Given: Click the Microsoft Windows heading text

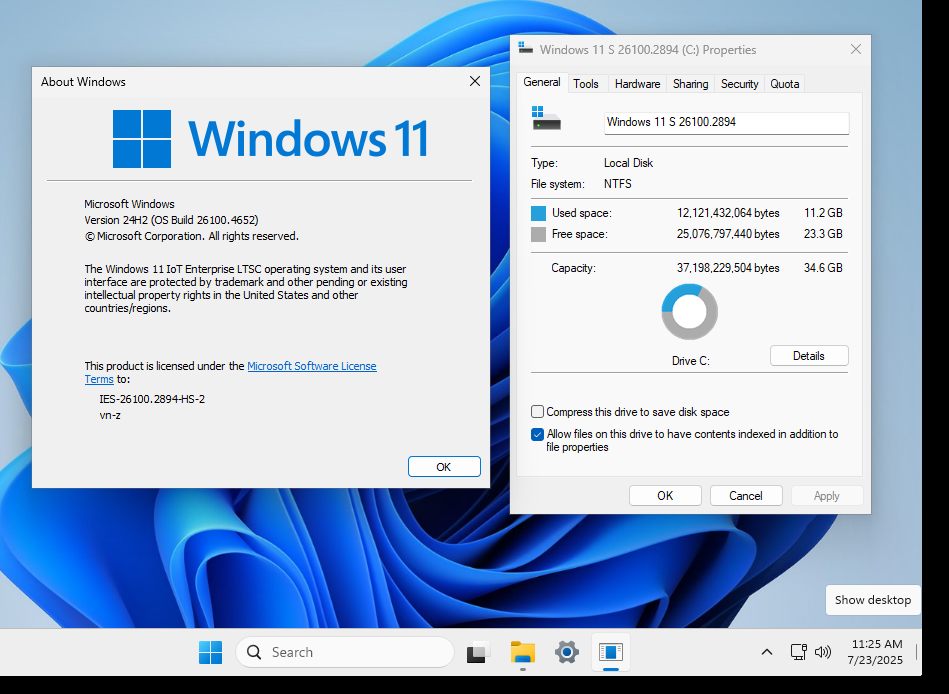Looking at the screenshot, I should coord(130,205).
